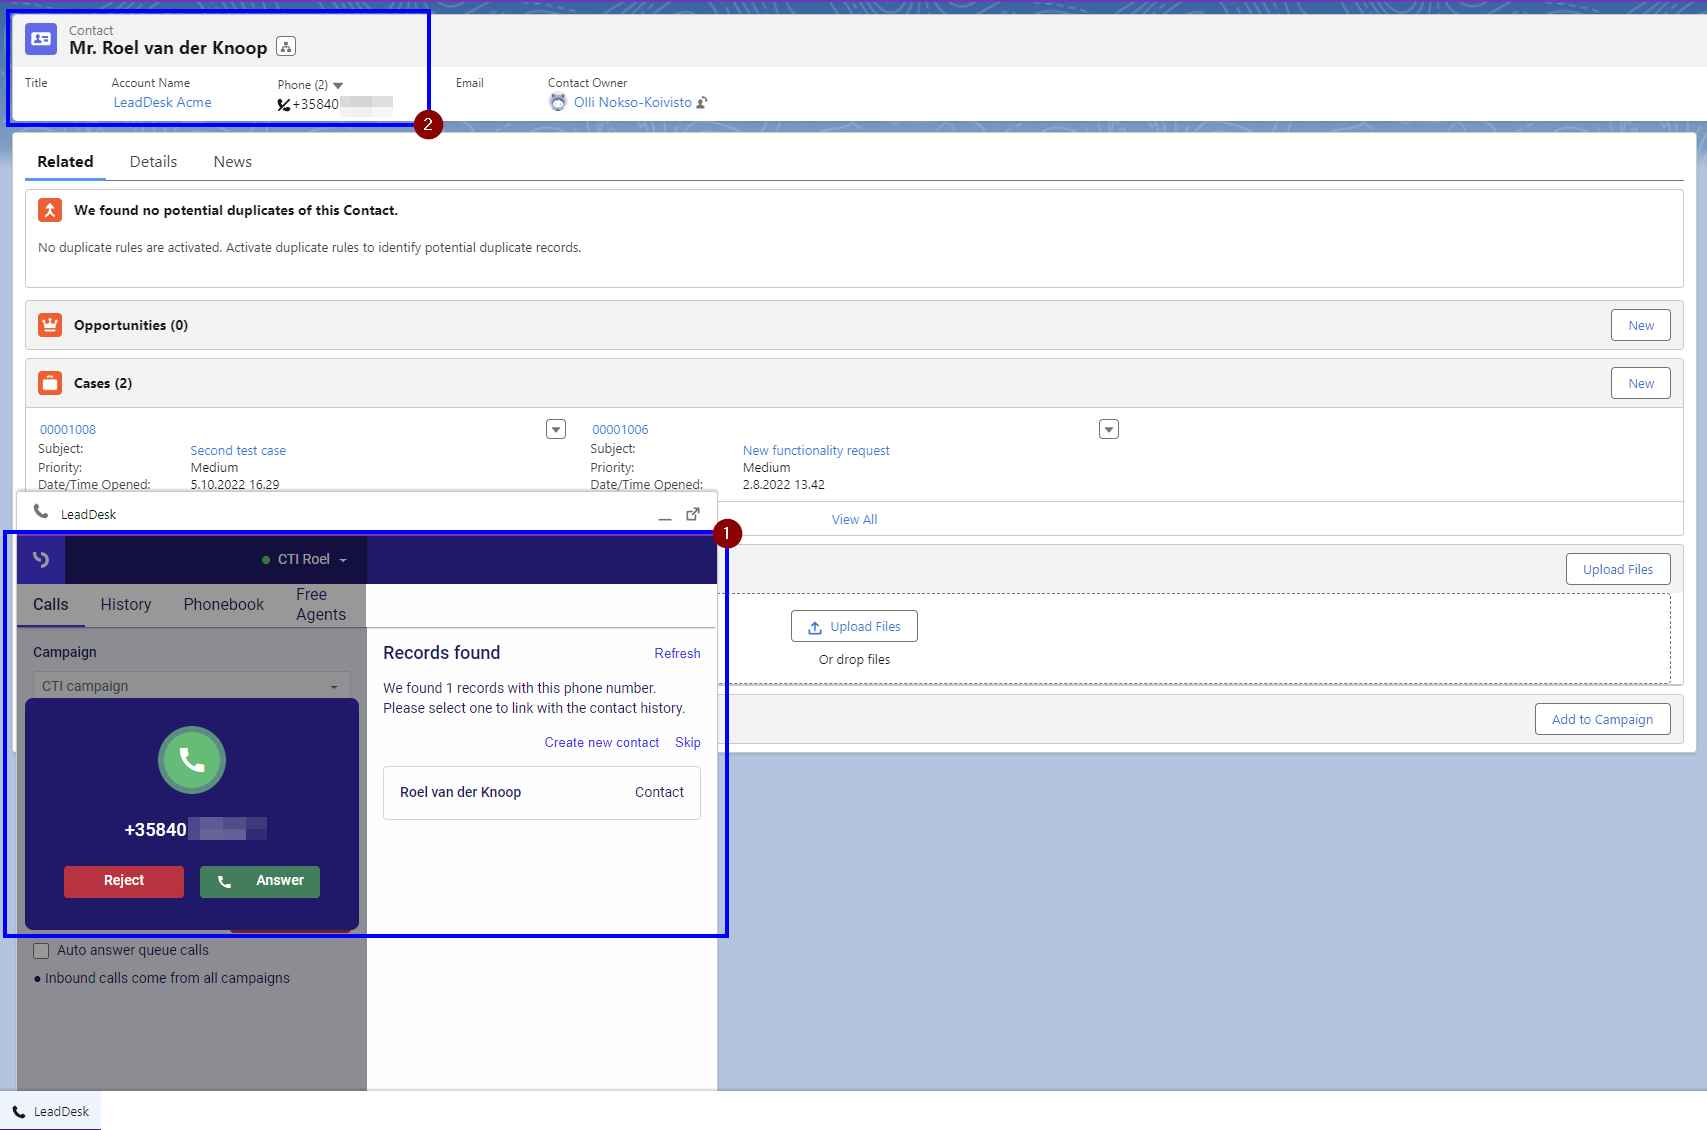Image resolution: width=1707 pixels, height=1130 pixels.
Task: Click the Cases (2) heading
Action: point(103,383)
